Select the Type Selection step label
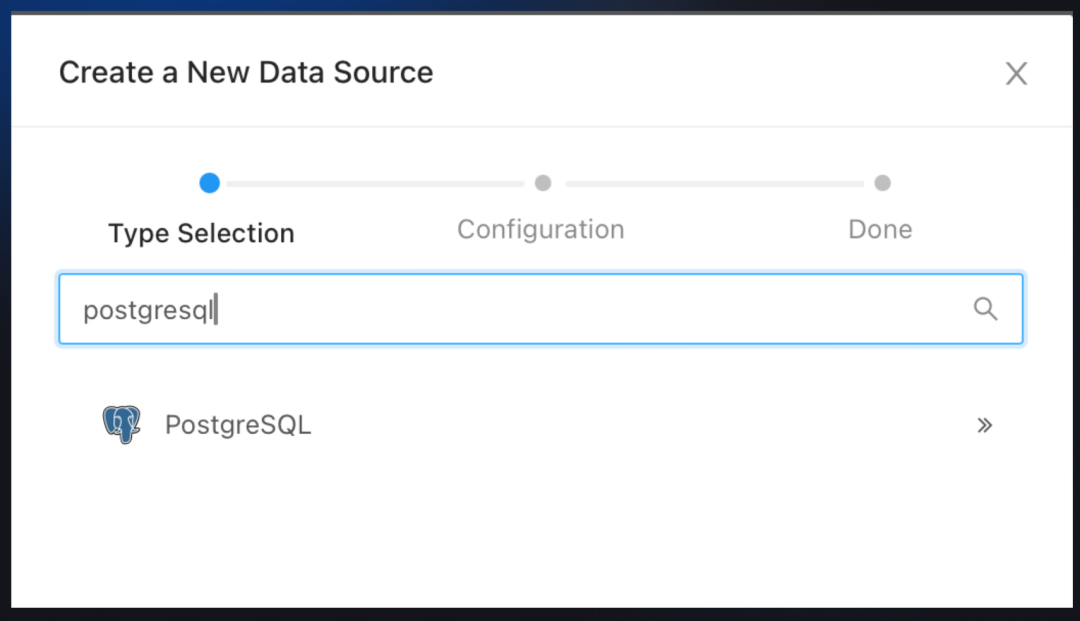This screenshot has width=1080, height=621. (x=201, y=233)
